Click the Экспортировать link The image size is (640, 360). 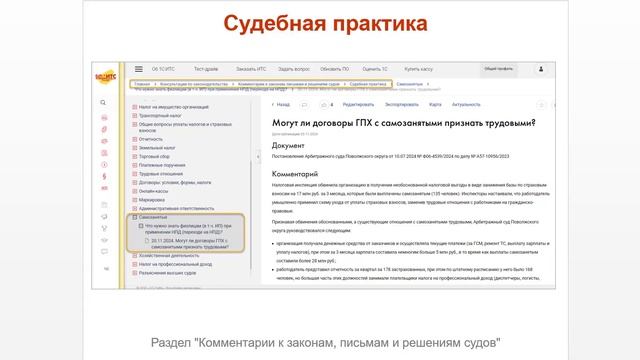click(402, 105)
